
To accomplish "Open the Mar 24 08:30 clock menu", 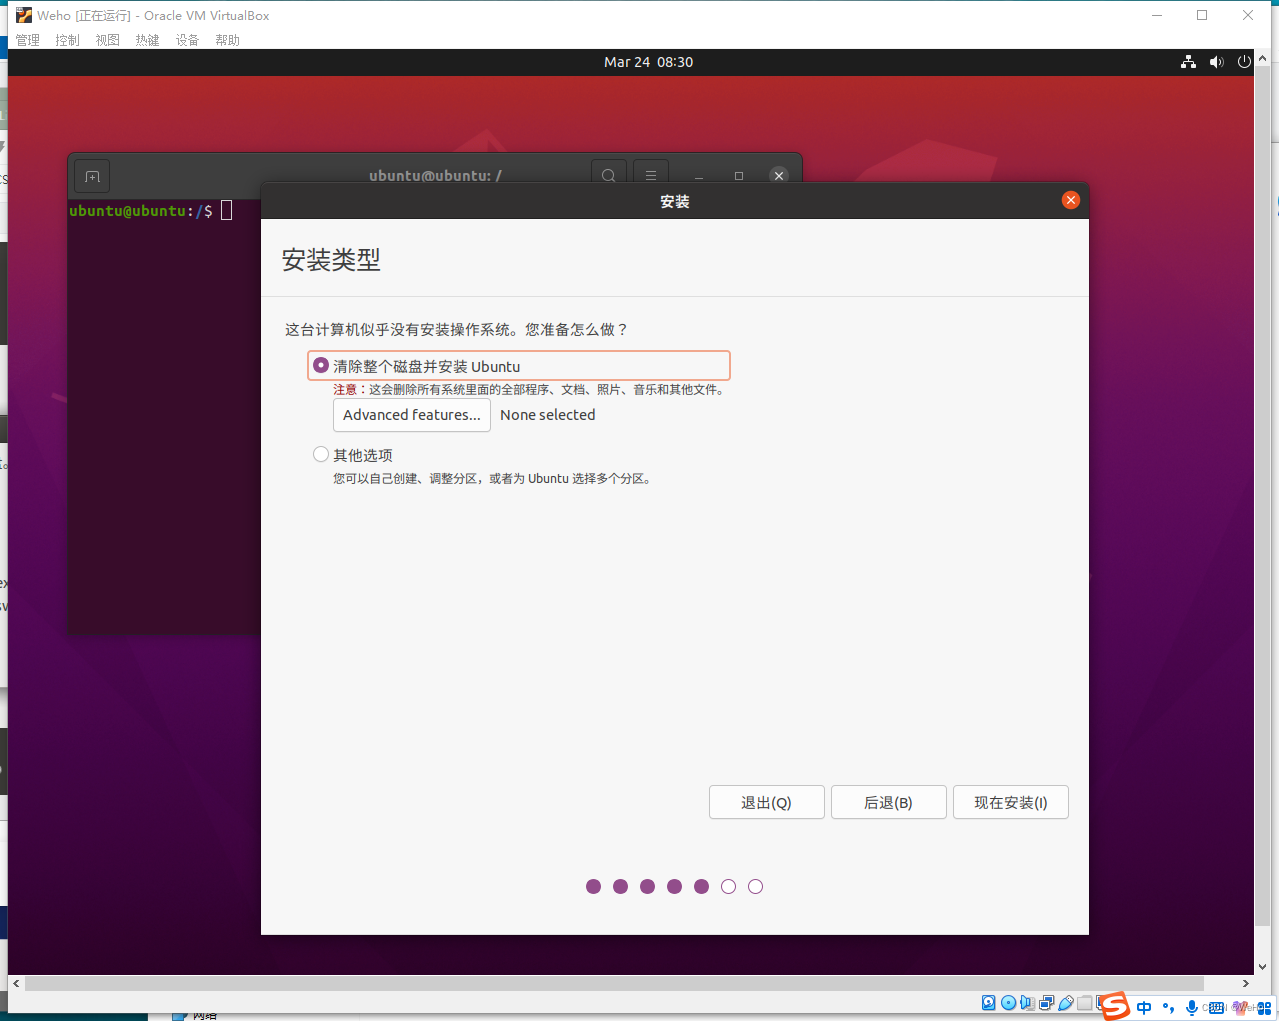I will (x=648, y=62).
